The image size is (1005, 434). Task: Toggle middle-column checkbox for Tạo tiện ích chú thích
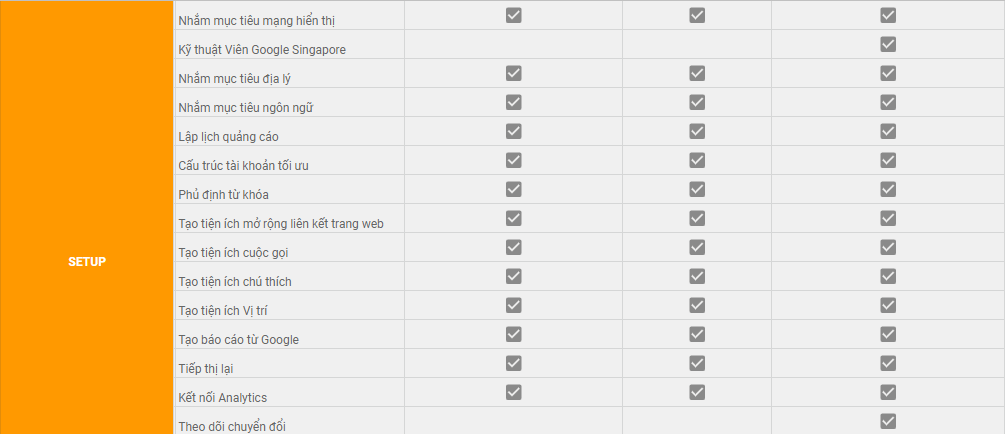point(697,276)
